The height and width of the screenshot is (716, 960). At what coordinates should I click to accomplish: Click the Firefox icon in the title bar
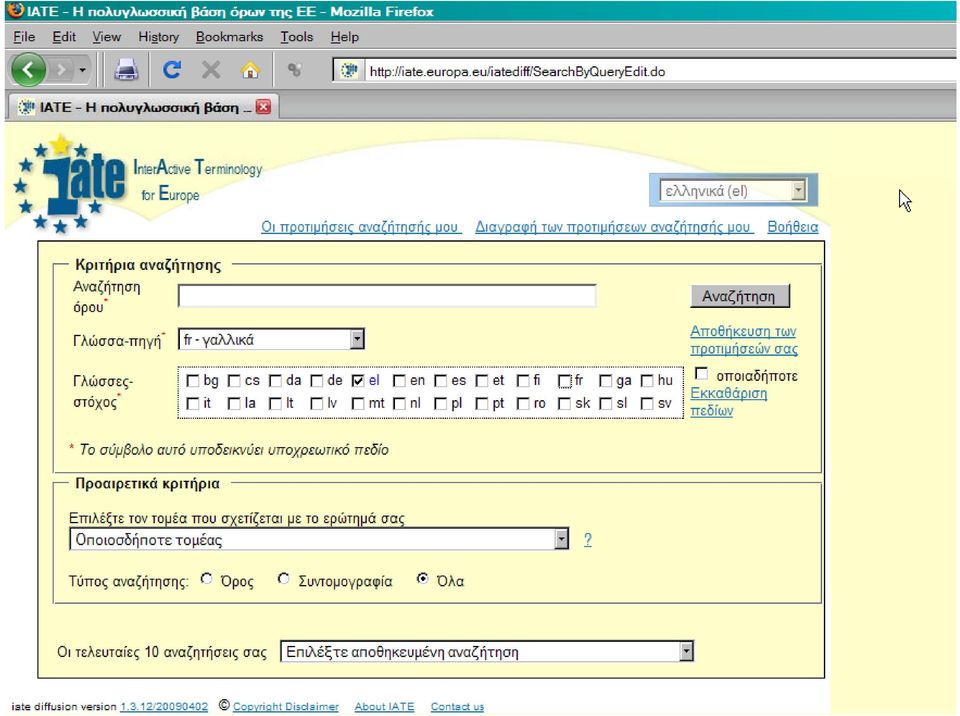(x=15, y=11)
